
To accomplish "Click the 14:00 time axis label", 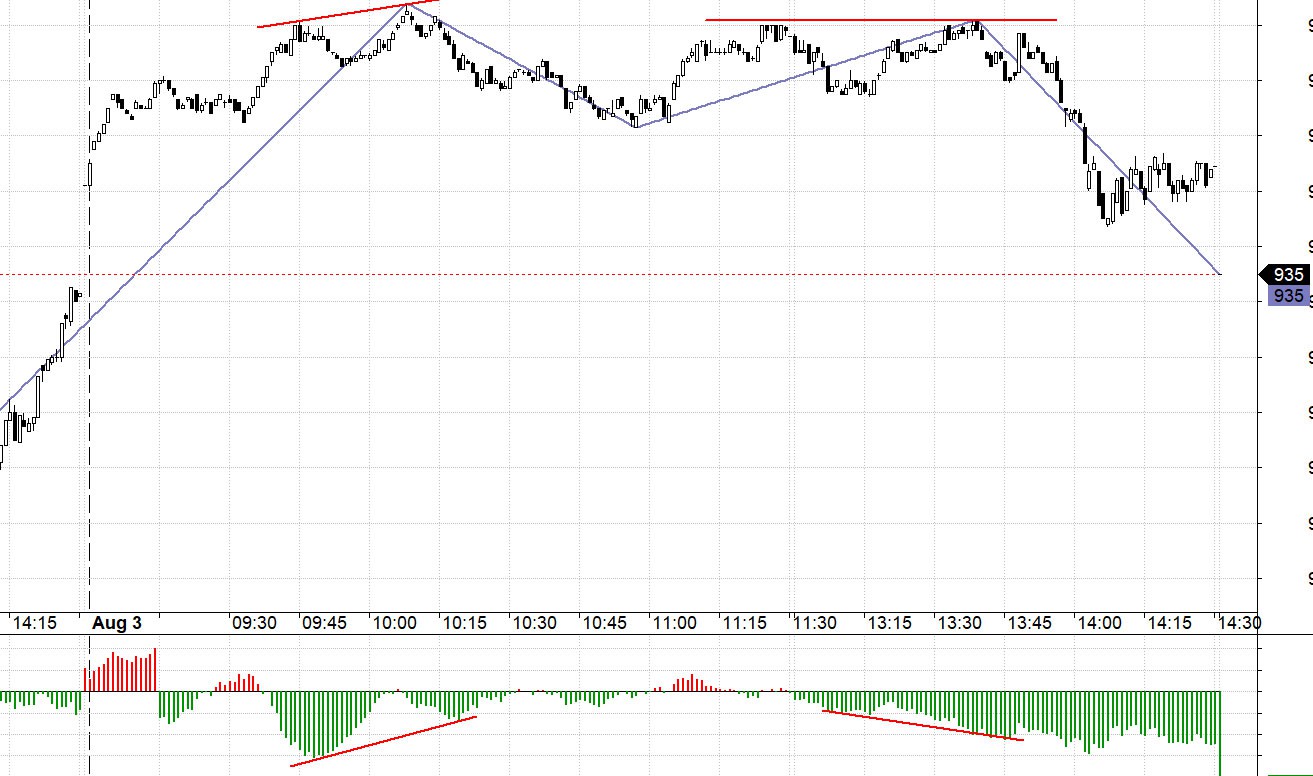I will pos(1099,623).
